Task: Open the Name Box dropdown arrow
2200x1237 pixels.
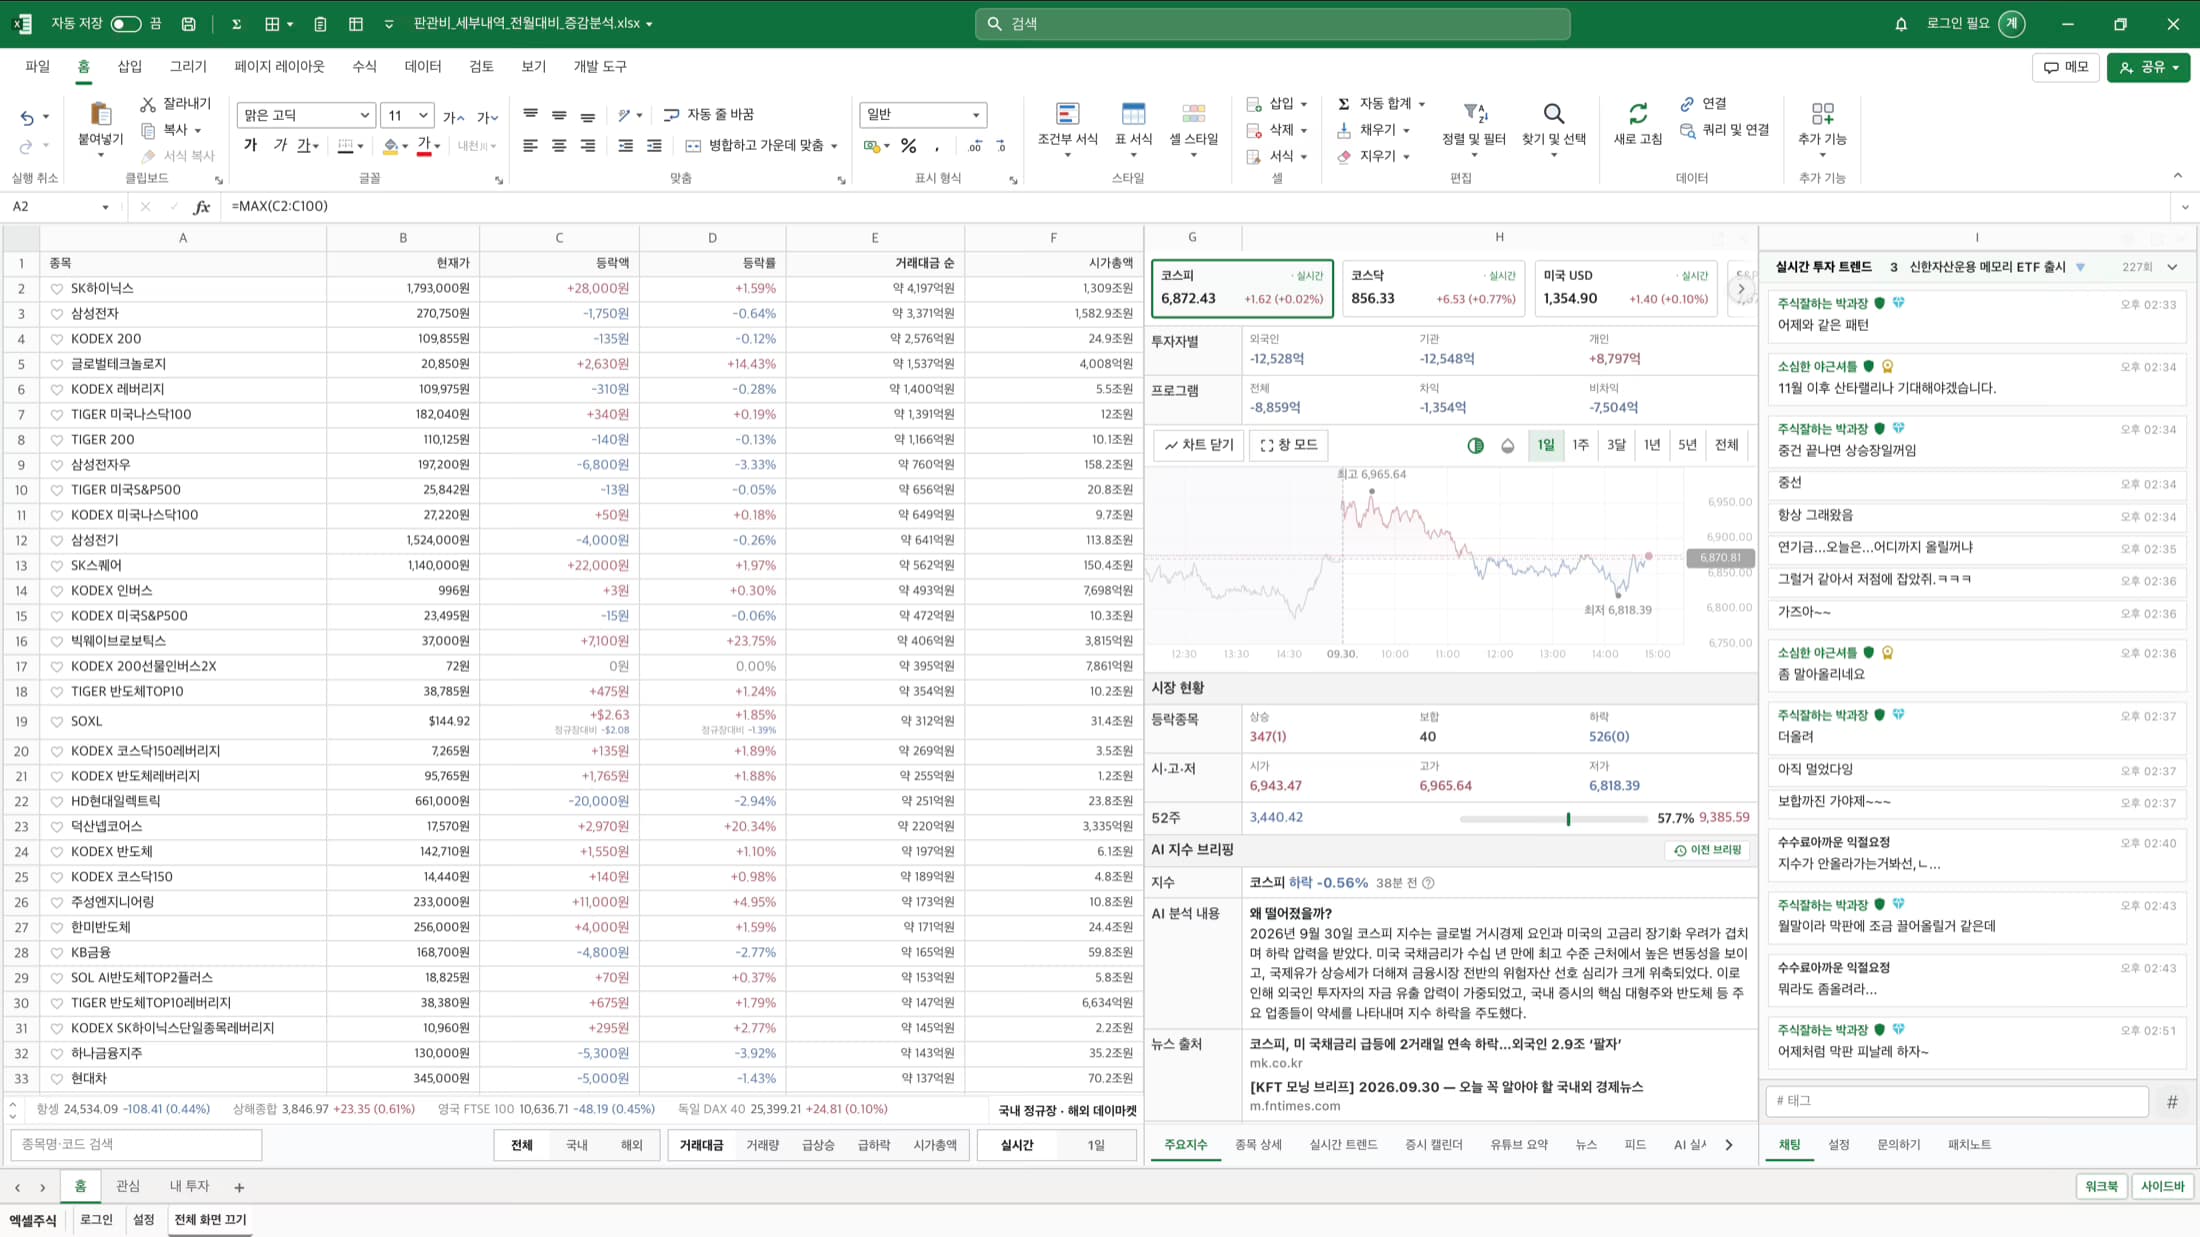Action: [x=105, y=207]
